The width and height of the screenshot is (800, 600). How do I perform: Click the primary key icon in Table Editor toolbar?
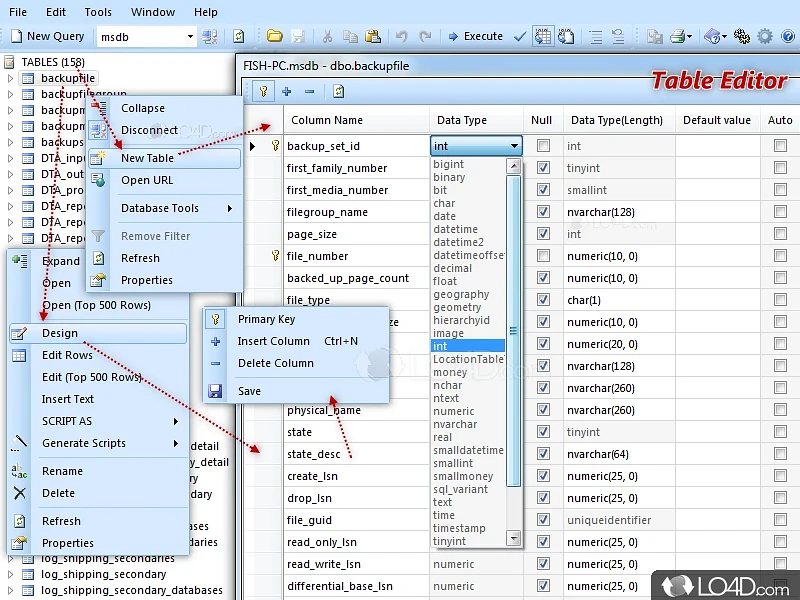pos(264,91)
